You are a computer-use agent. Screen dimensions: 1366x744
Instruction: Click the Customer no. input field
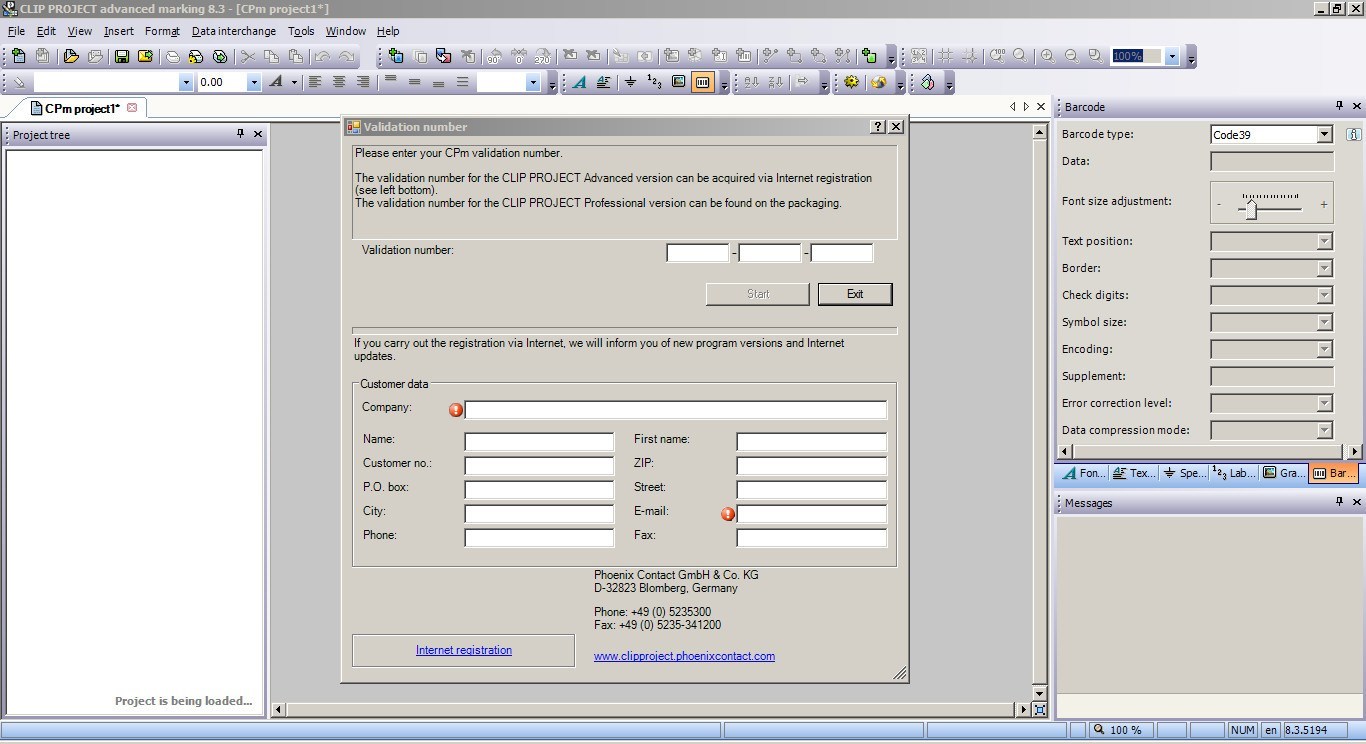[x=539, y=466]
